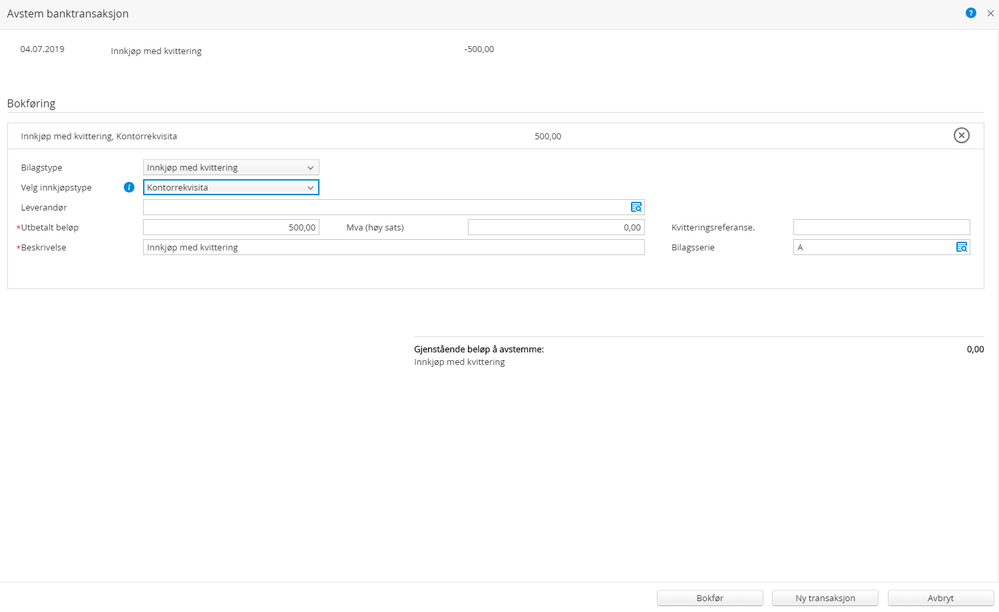The width and height of the screenshot is (999, 612).
Task: Create a new entry with Ny transaksjon
Action: coord(825,598)
